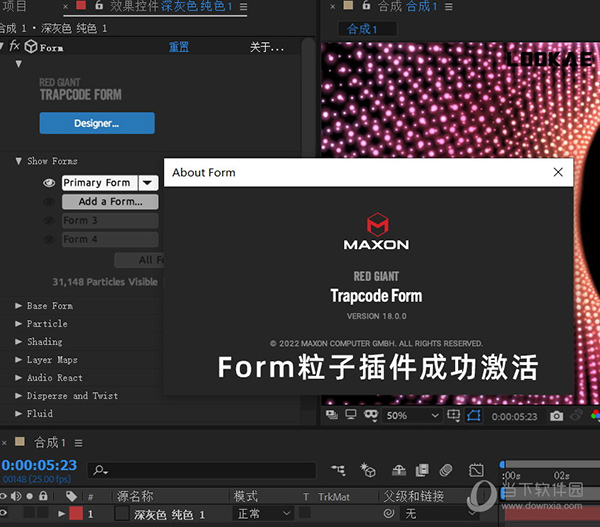Toggle visibility eye next to Form 3
The image size is (600, 527).
[x=49, y=220]
